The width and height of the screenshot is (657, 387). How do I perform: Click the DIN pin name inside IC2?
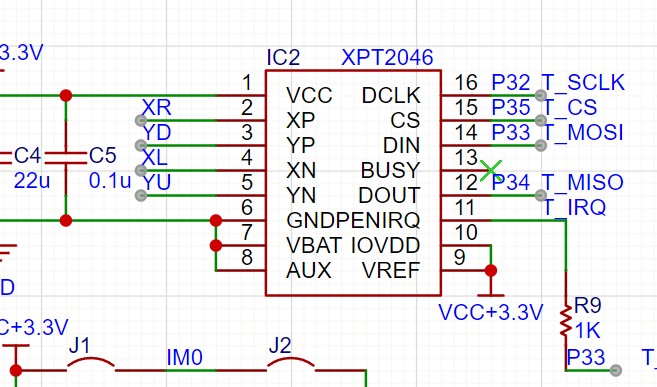point(401,145)
